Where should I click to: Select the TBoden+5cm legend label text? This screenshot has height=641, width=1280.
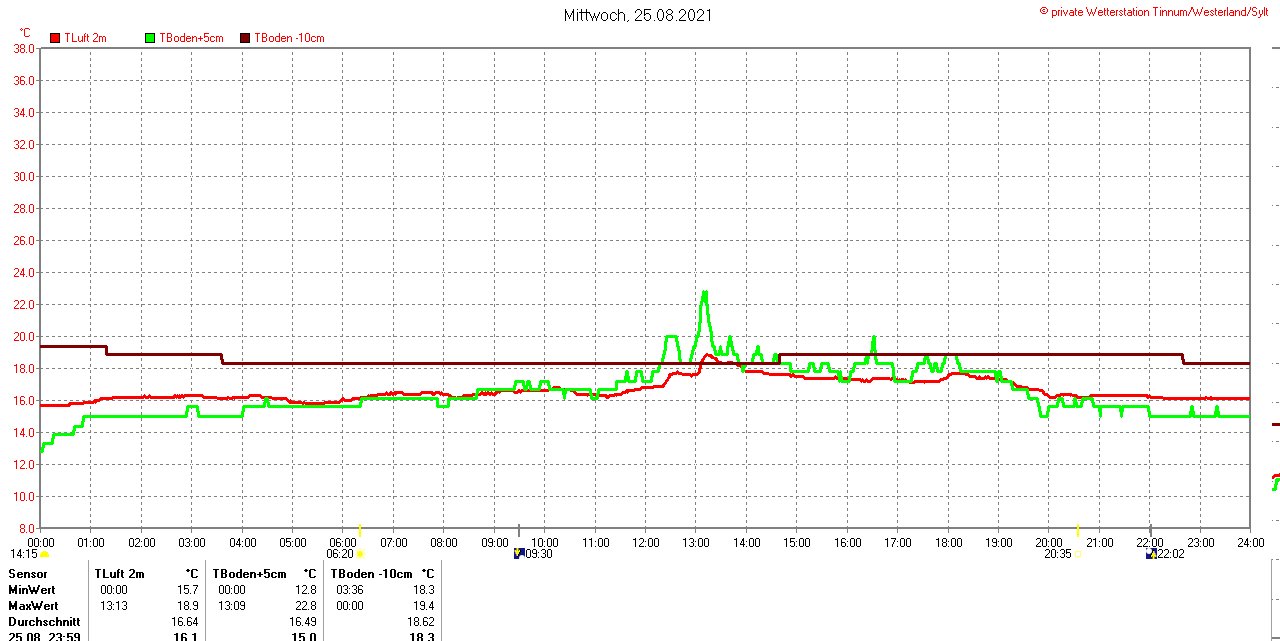pyautogui.click(x=193, y=38)
